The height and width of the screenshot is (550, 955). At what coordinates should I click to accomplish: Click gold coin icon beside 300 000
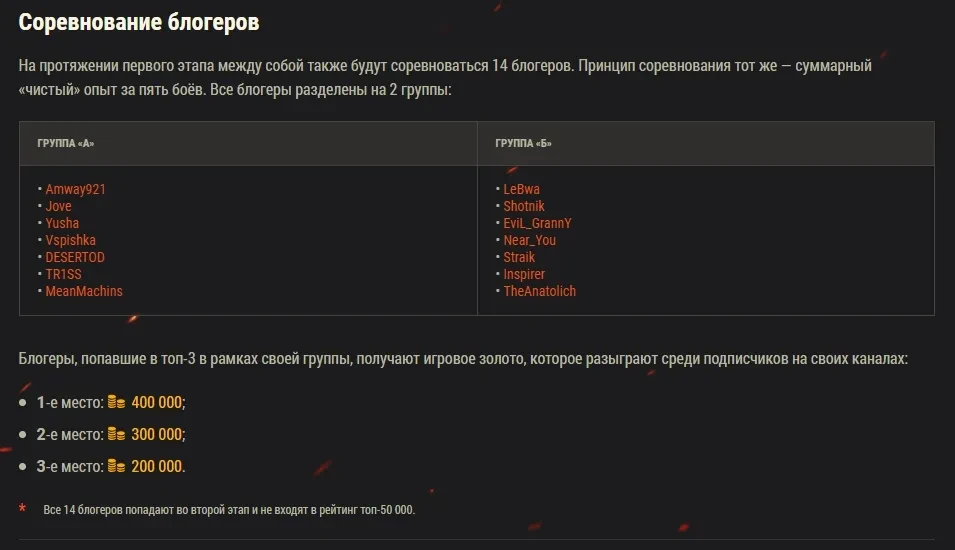pyautogui.click(x=116, y=435)
